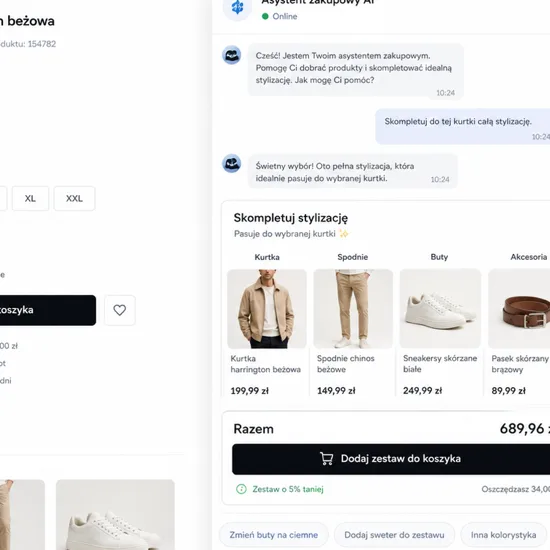The height and width of the screenshot is (550, 550).
Task: Click assistant avatar beside 'Świetny wybór' message
Action: pyautogui.click(x=232, y=163)
